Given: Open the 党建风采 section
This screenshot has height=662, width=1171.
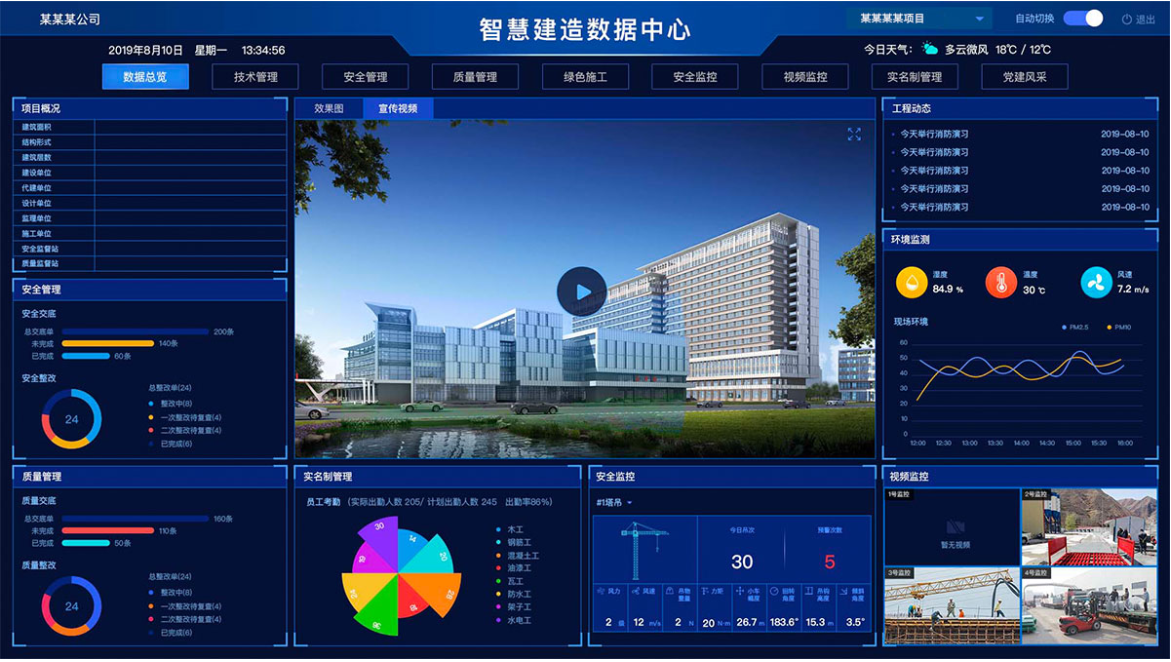Looking at the screenshot, I should [1024, 76].
